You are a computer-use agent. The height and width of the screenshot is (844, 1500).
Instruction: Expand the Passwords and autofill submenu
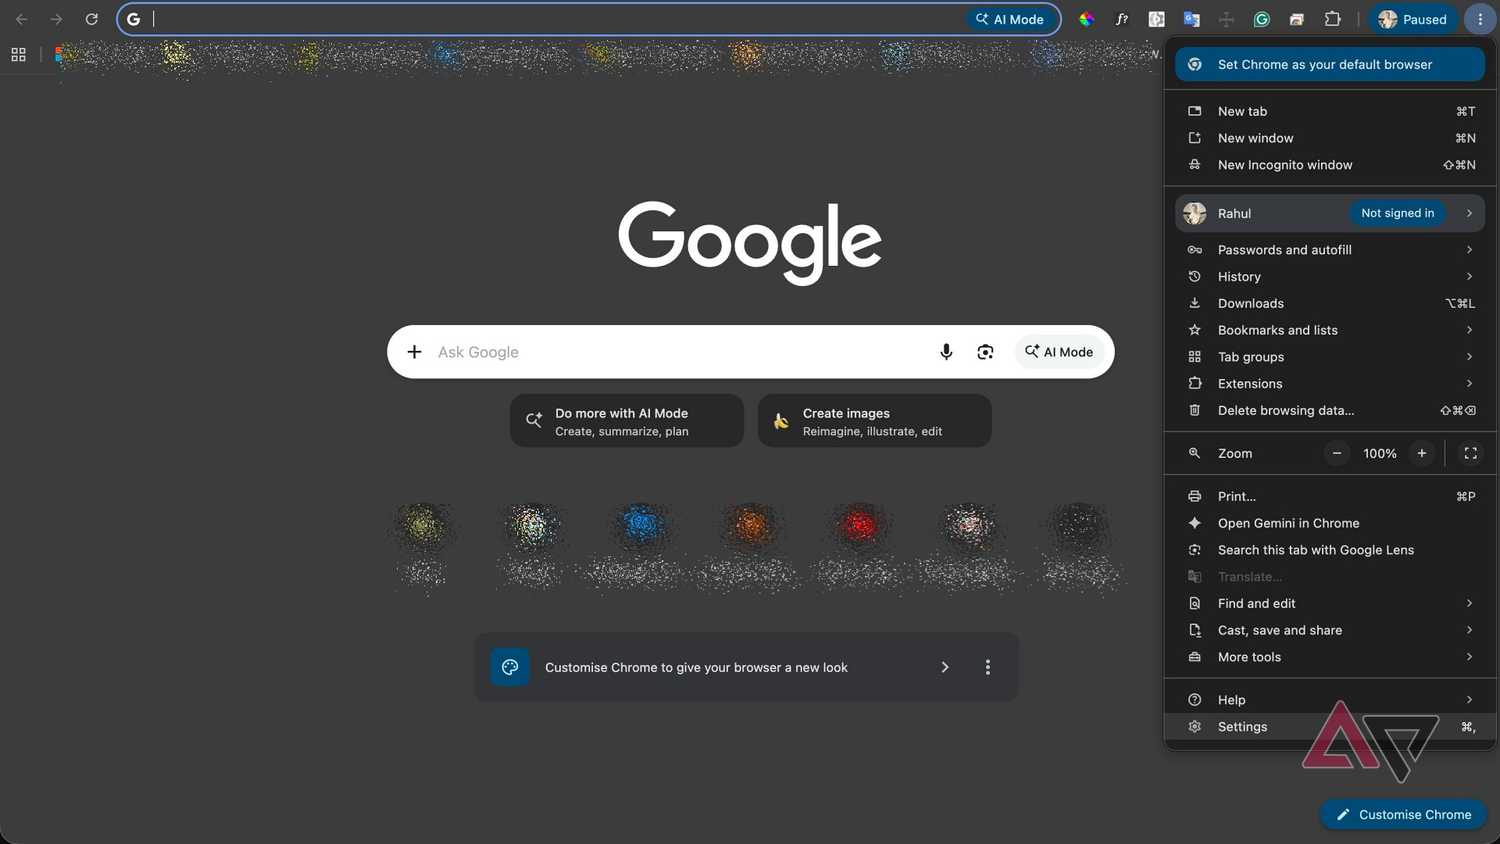click(x=1330, y=250)
